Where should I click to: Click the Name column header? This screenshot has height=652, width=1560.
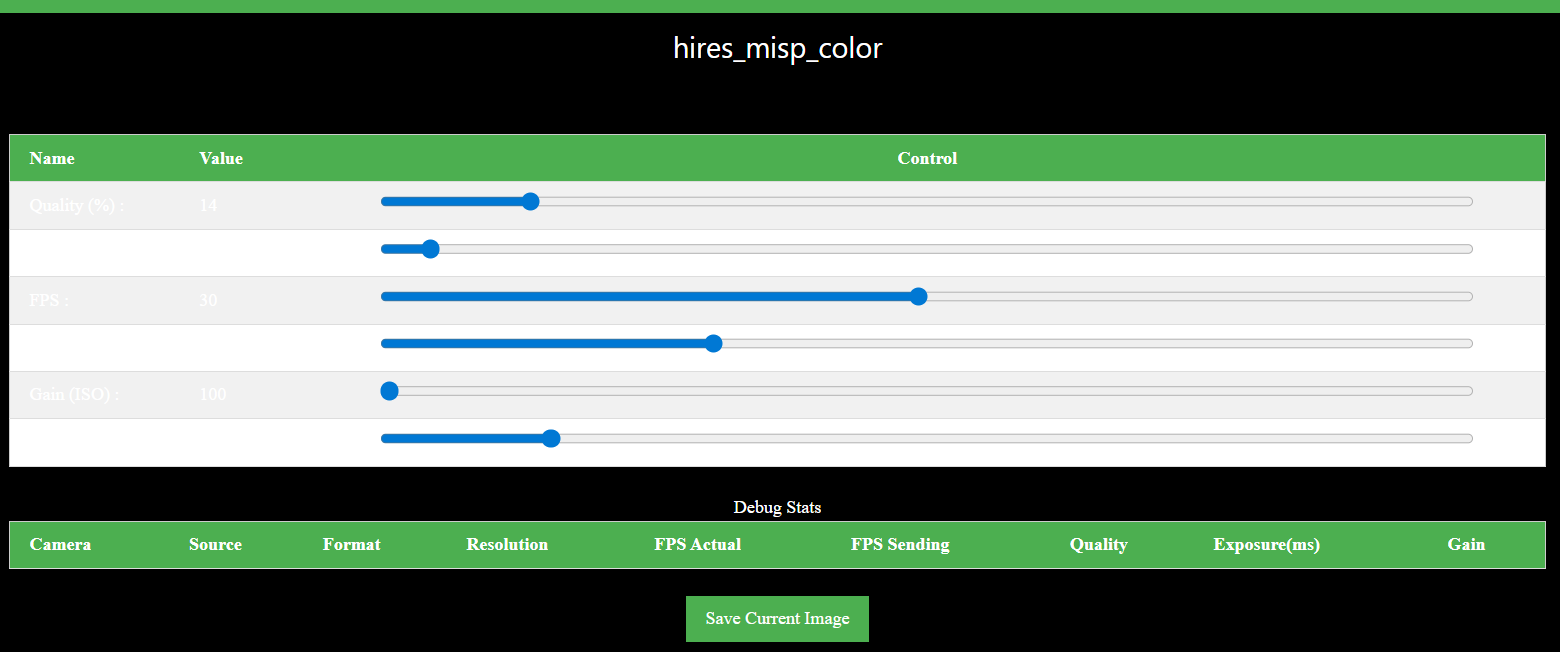coord(52,158)
